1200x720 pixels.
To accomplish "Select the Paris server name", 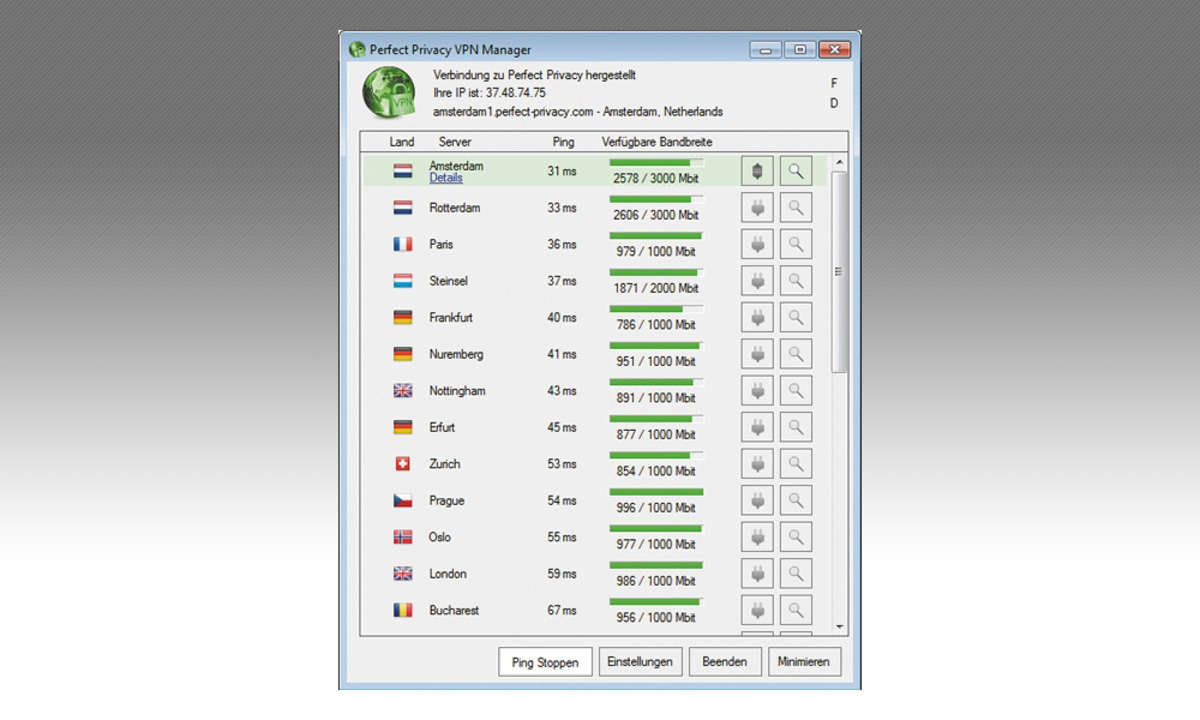I will [441, 244].
